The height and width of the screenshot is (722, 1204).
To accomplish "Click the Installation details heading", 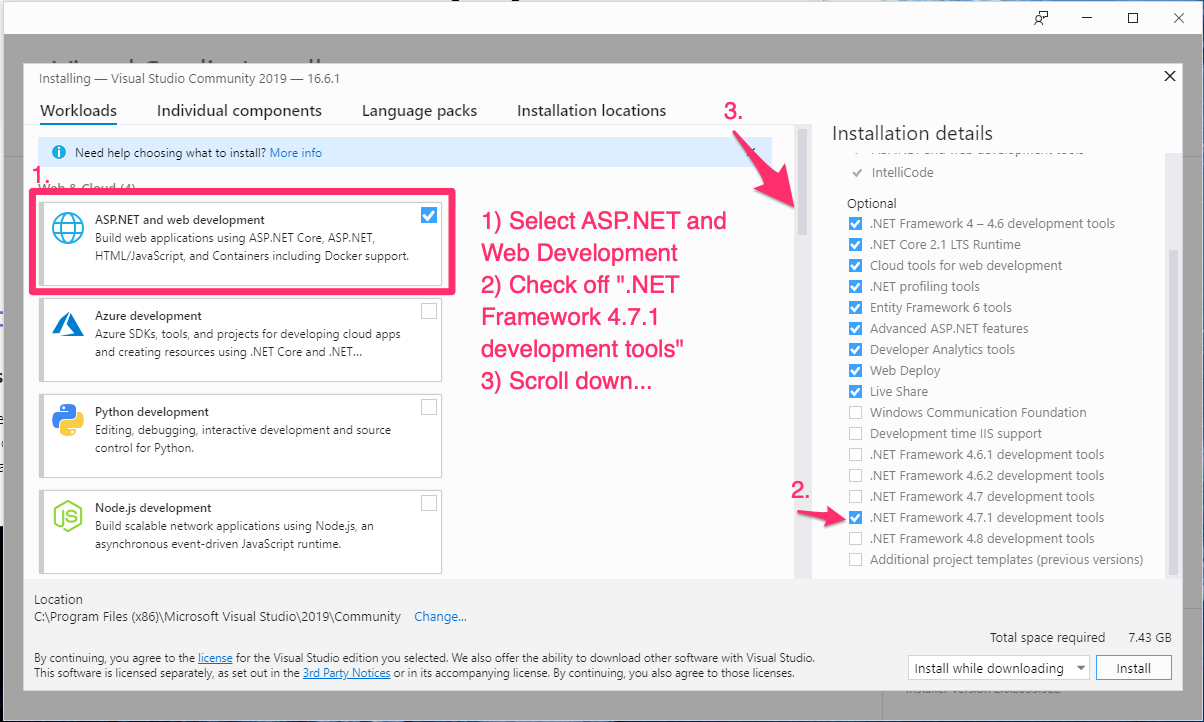I will tap(912, 133).
